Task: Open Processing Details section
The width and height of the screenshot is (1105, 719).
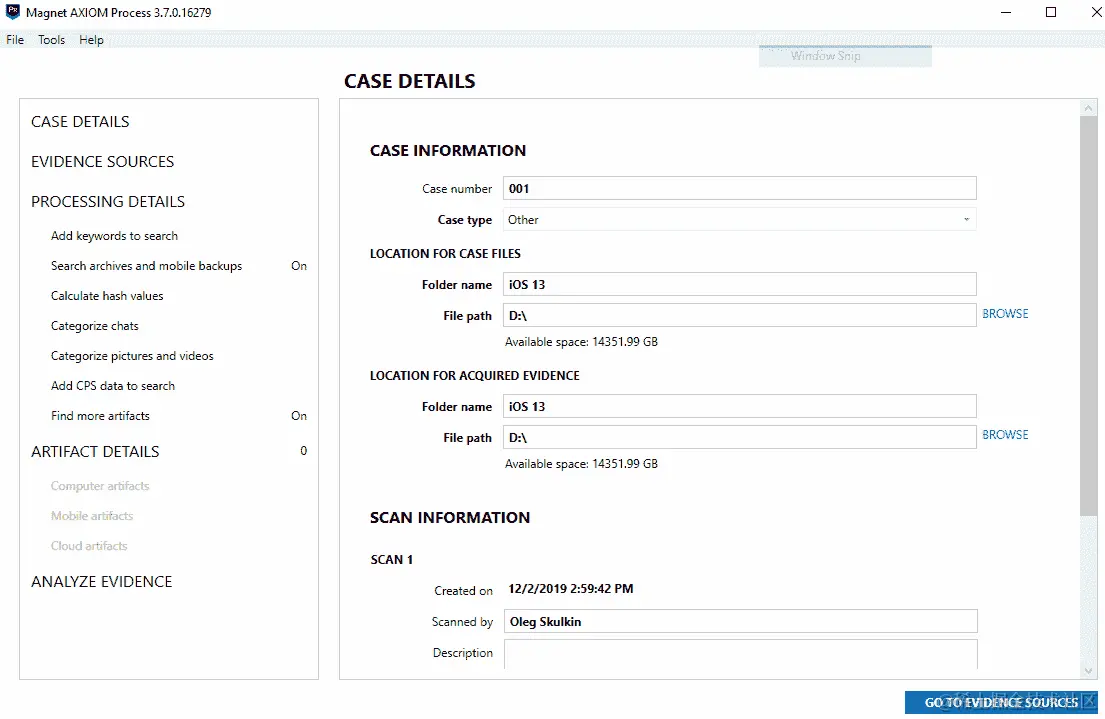Action: pos(108,202)
